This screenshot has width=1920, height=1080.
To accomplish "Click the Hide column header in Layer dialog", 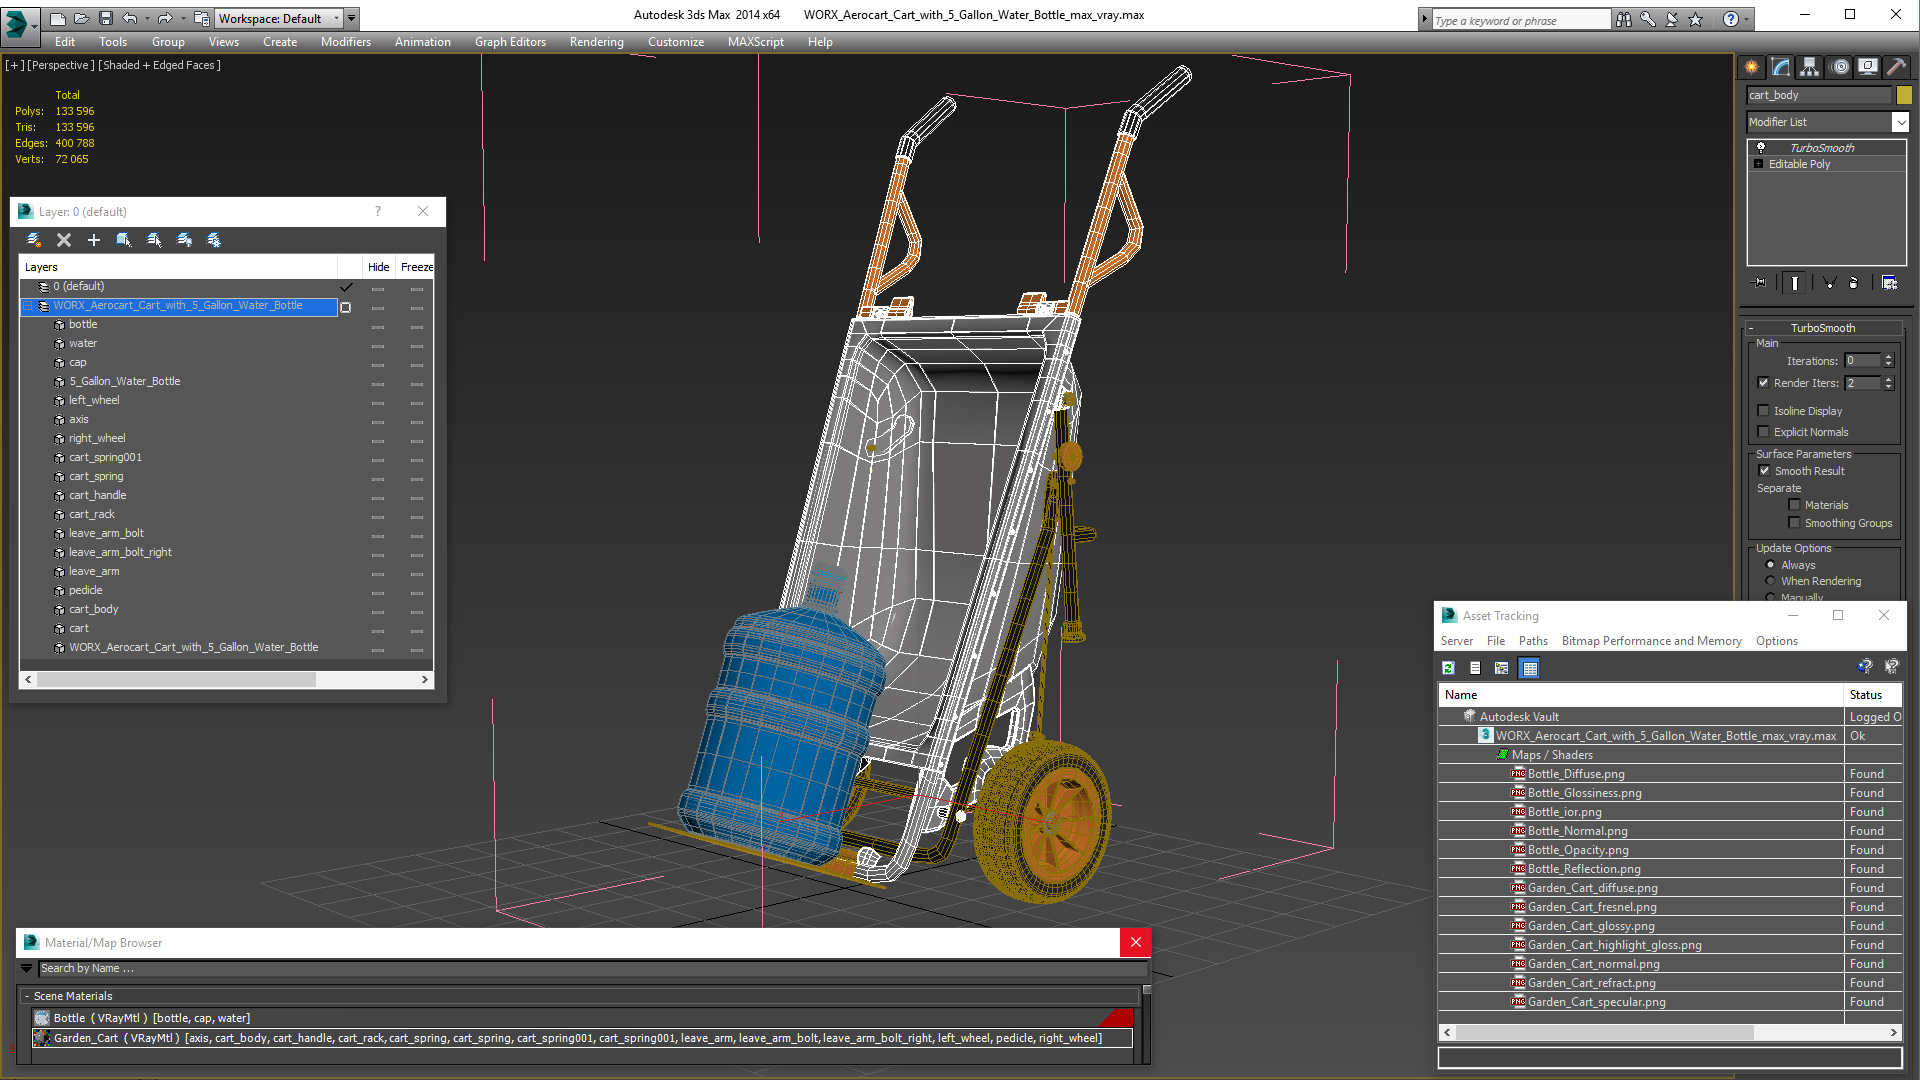I will pos(378,267).
